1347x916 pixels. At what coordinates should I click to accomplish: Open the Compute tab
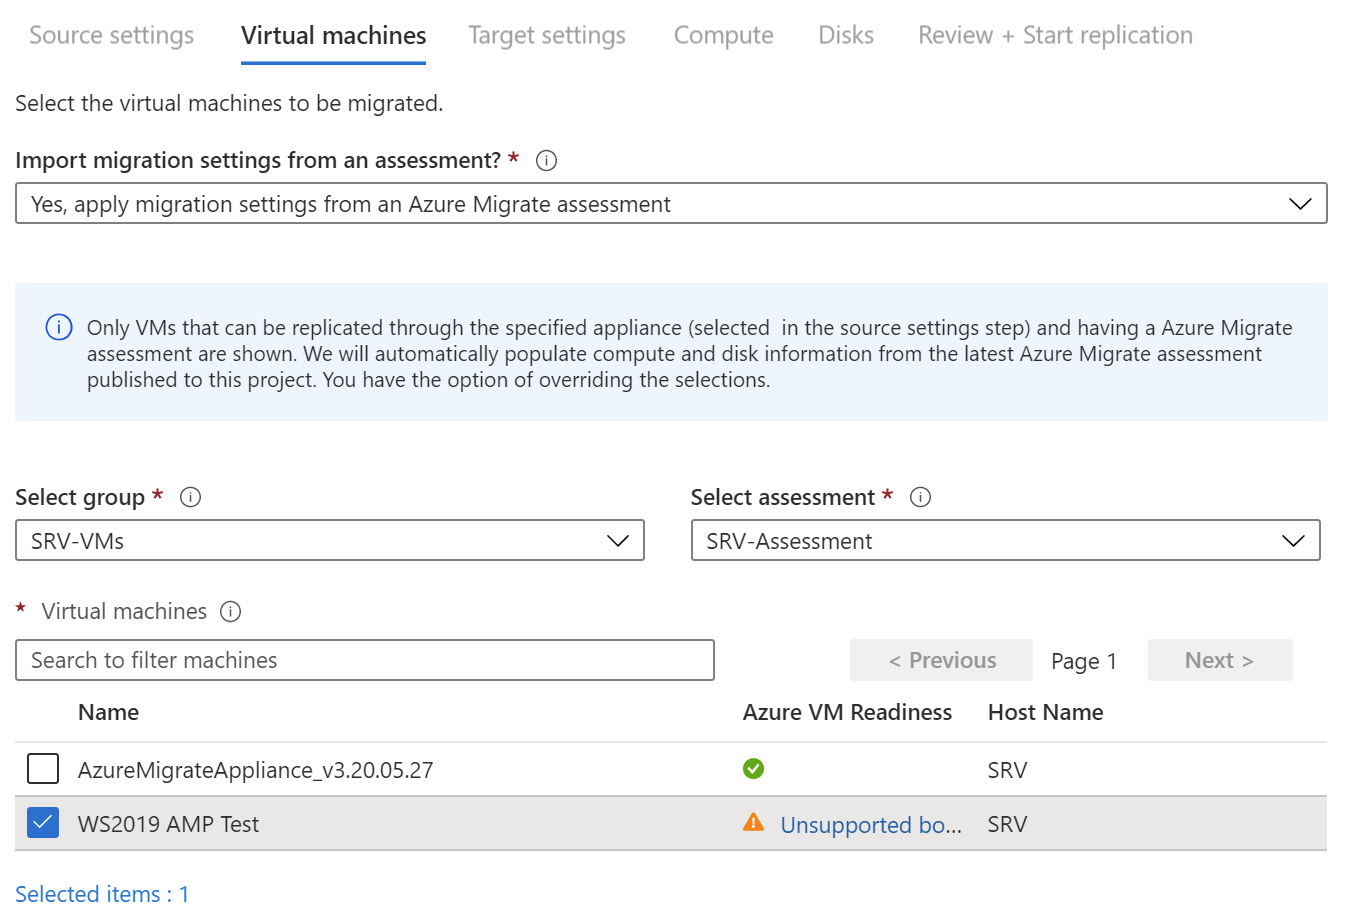(x=724, y=35)
